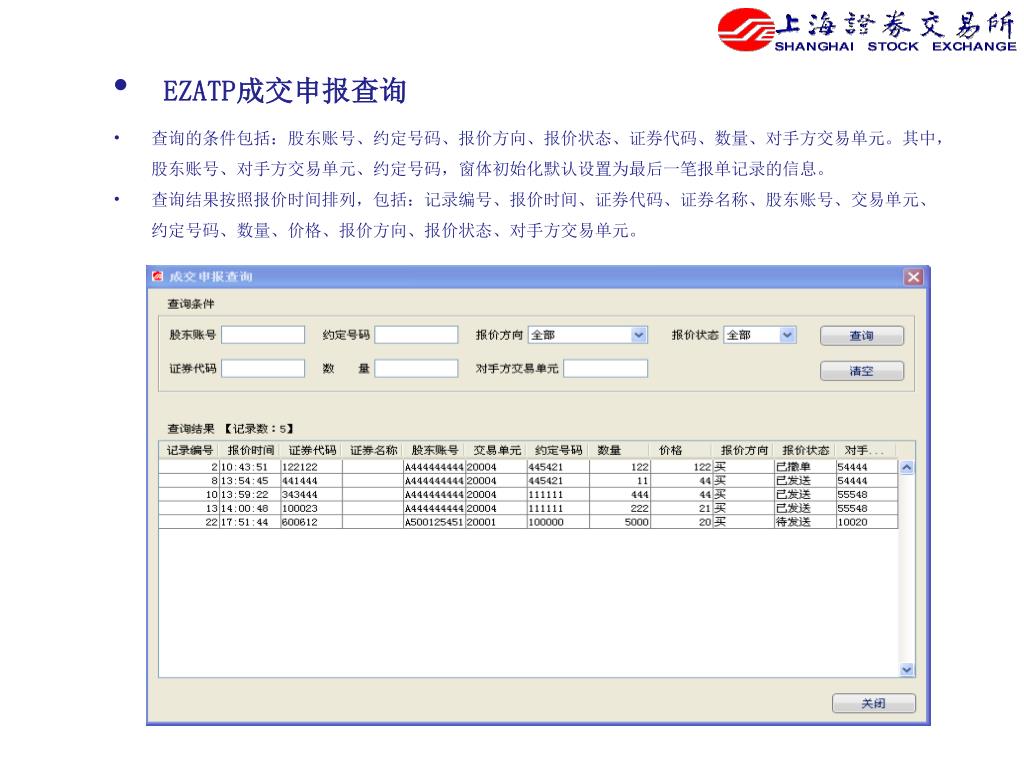This screenshot has height=768, width=1024.
Task: Sort by 记录编号 column header
Action: pyautogui.click(x=189, y=451)
